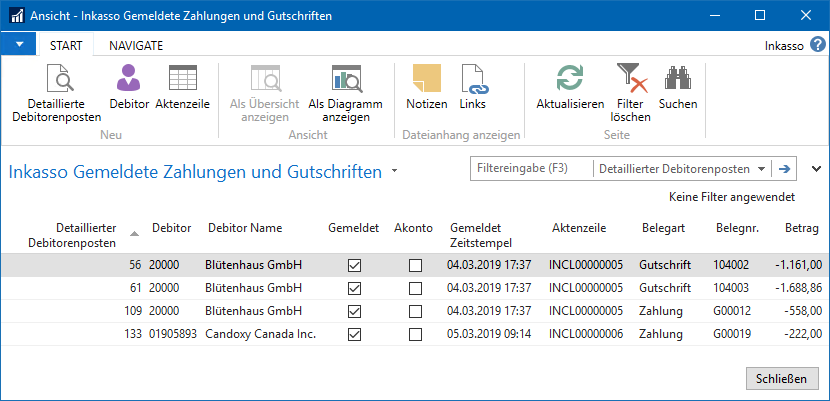Click the Gutschrift cell for 104003

[x=665, y=288]
